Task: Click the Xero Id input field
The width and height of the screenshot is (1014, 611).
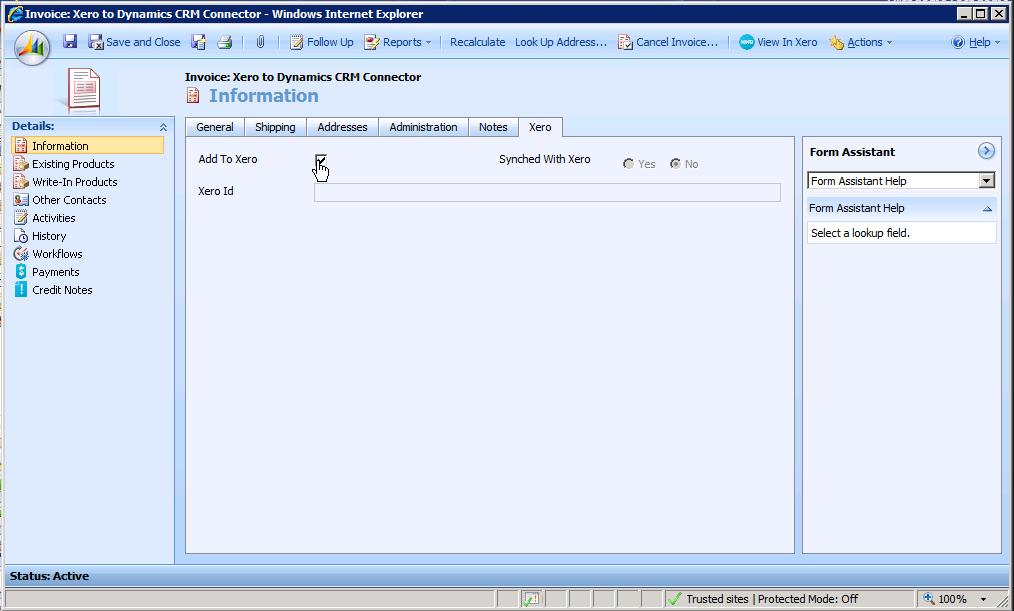Action: [x=547, y=192]
